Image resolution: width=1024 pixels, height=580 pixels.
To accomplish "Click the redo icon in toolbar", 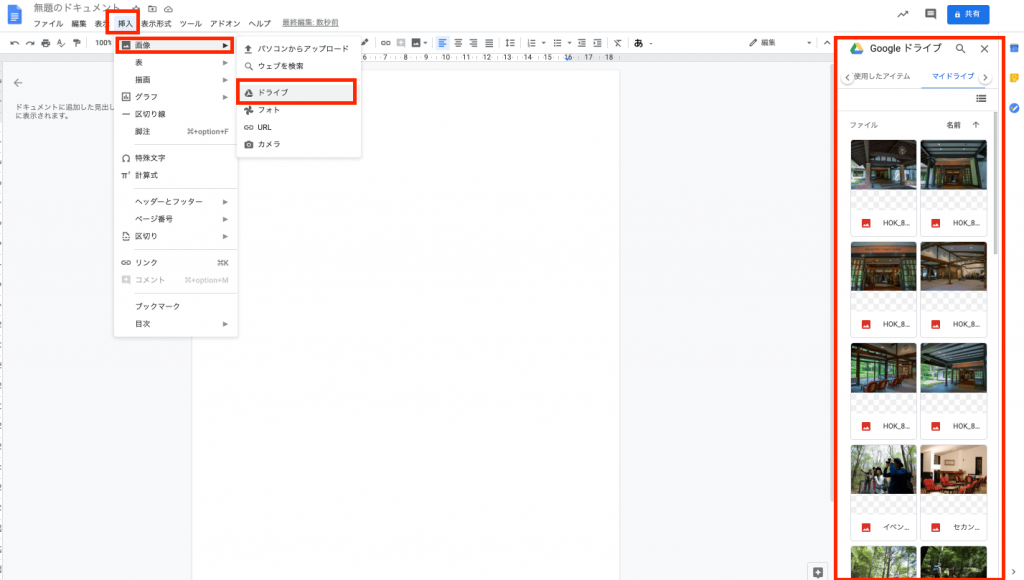I will [30, 43].
